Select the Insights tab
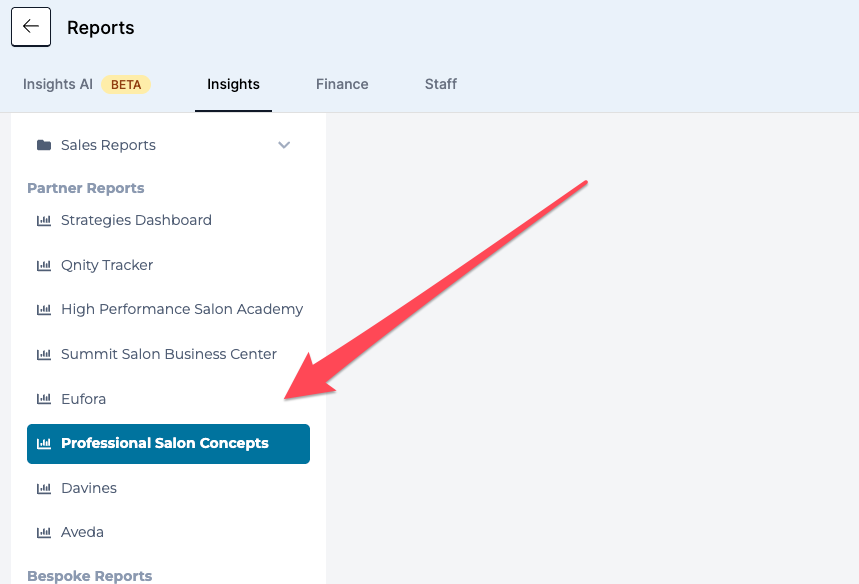Viewport: 859px width, 584px height. (x=233, y=84)
